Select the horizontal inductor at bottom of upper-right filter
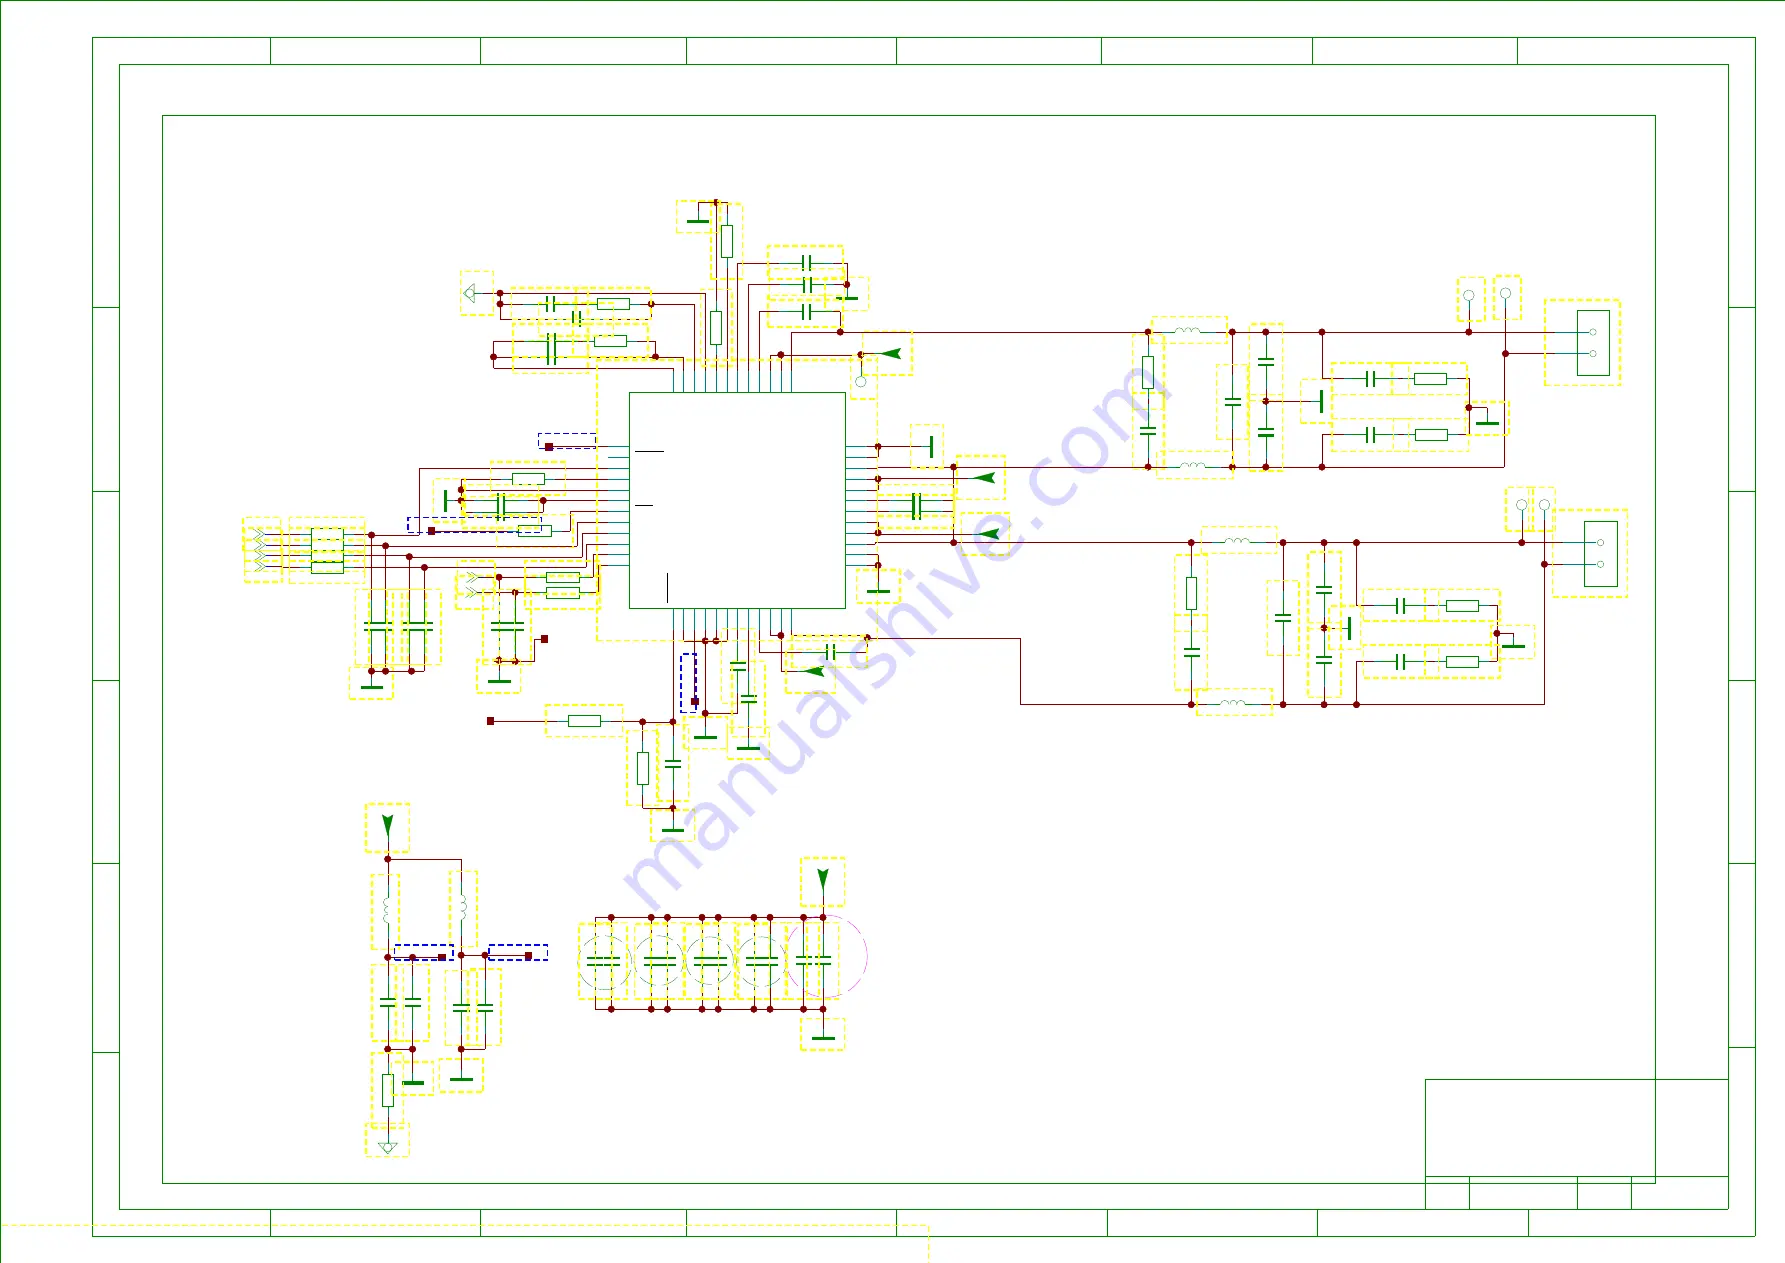Screen dimensions: 1785x1263 tap(1193, 465)
